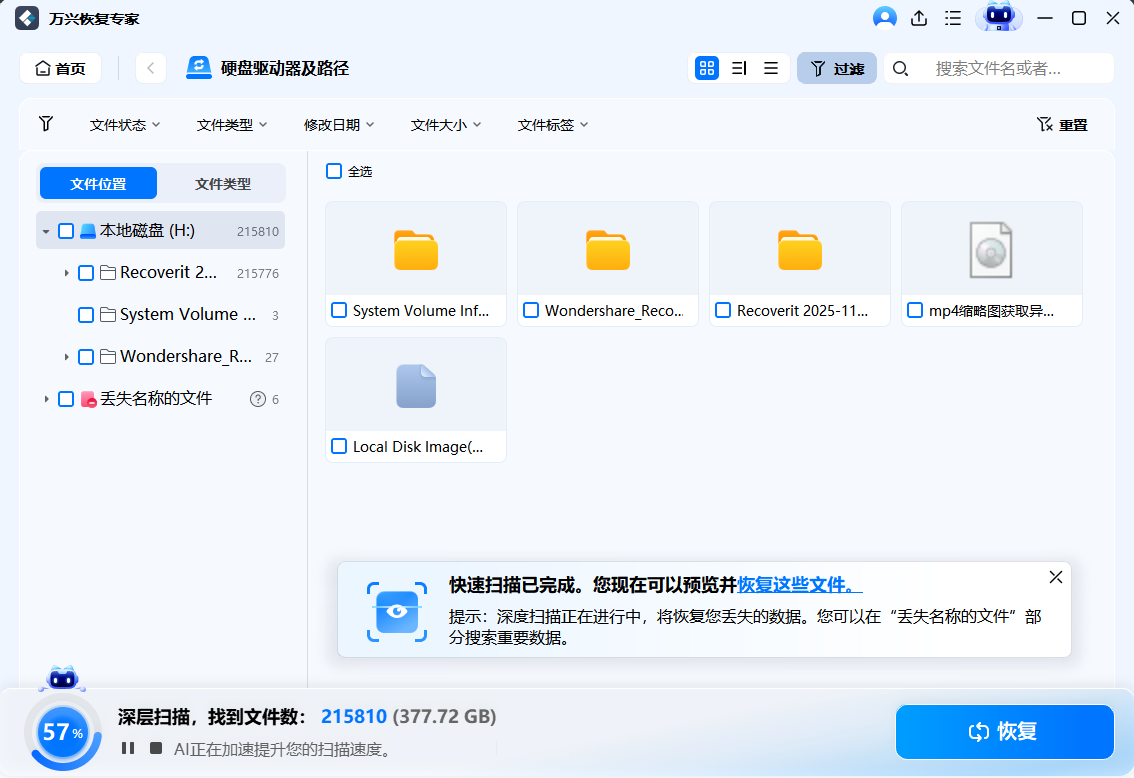The width and height of the screenshot is (1134, 778).
Task: Click the export/share icon in title bar
Action: coord(918,18)
